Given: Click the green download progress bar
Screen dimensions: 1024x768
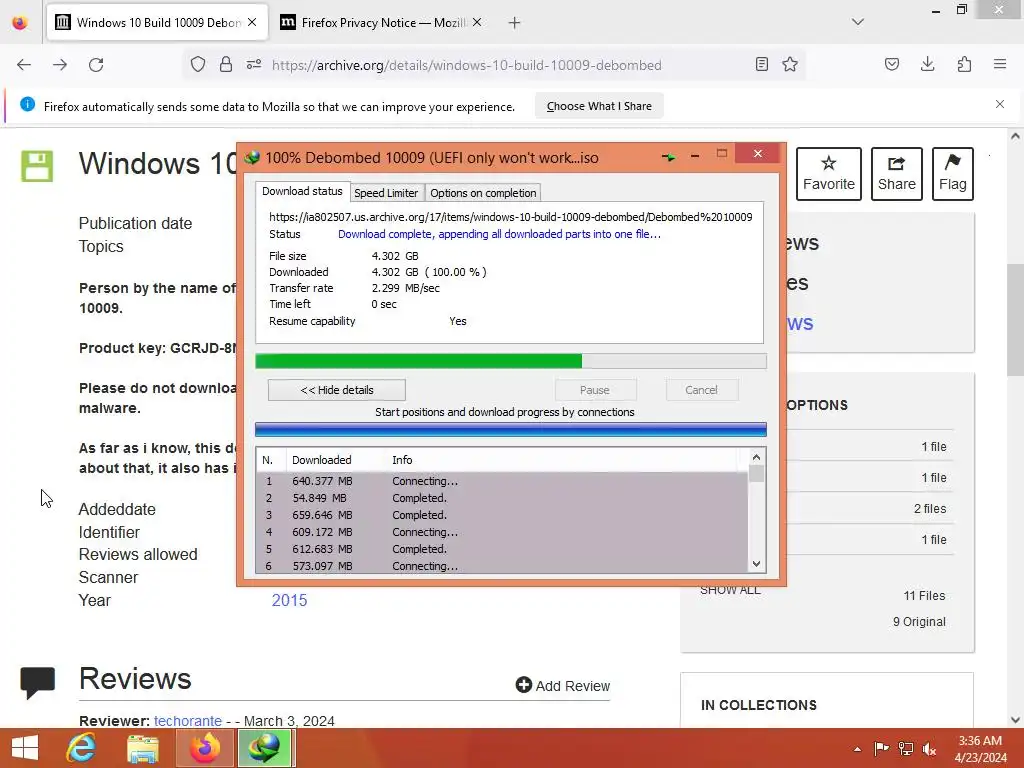Looking at the screenshot, I should click(x=511, y=361).
